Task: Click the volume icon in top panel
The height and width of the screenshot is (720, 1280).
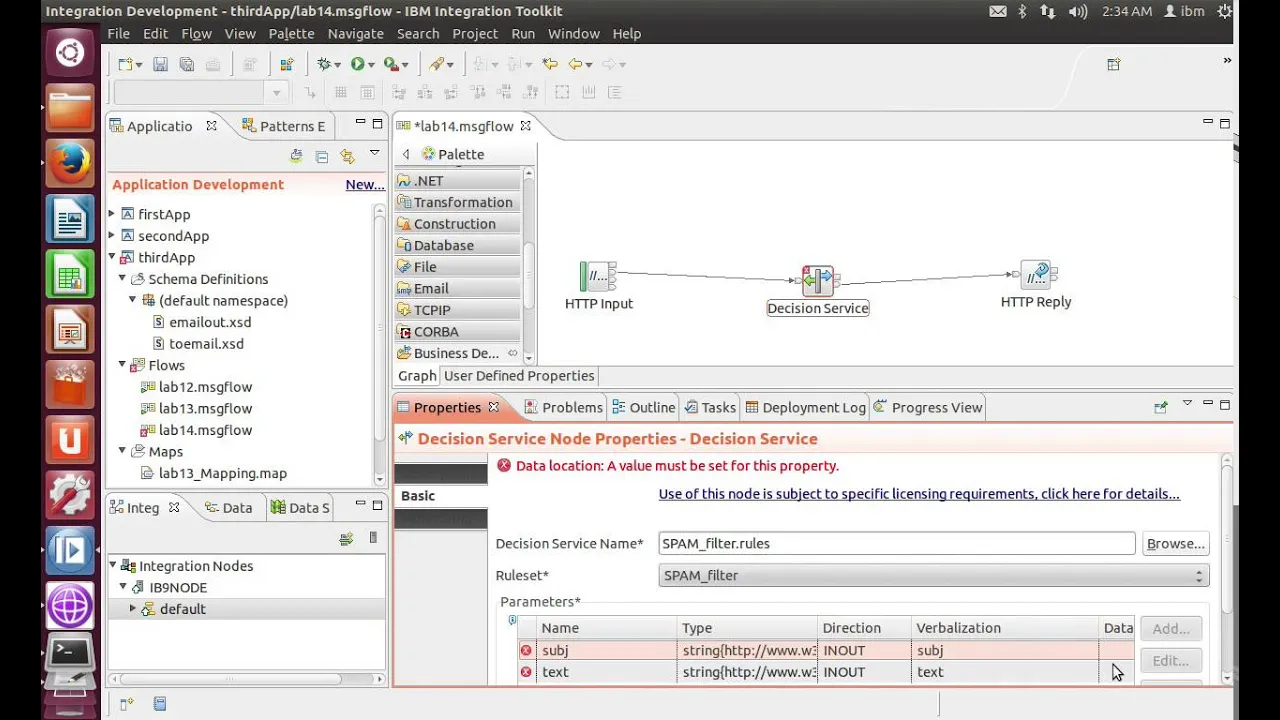Action: (1078, 11)
